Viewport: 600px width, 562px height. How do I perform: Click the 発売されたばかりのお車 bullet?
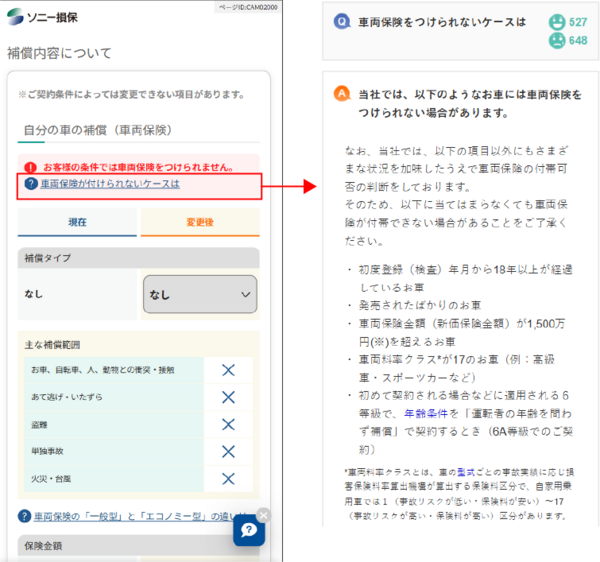(420, 305)
